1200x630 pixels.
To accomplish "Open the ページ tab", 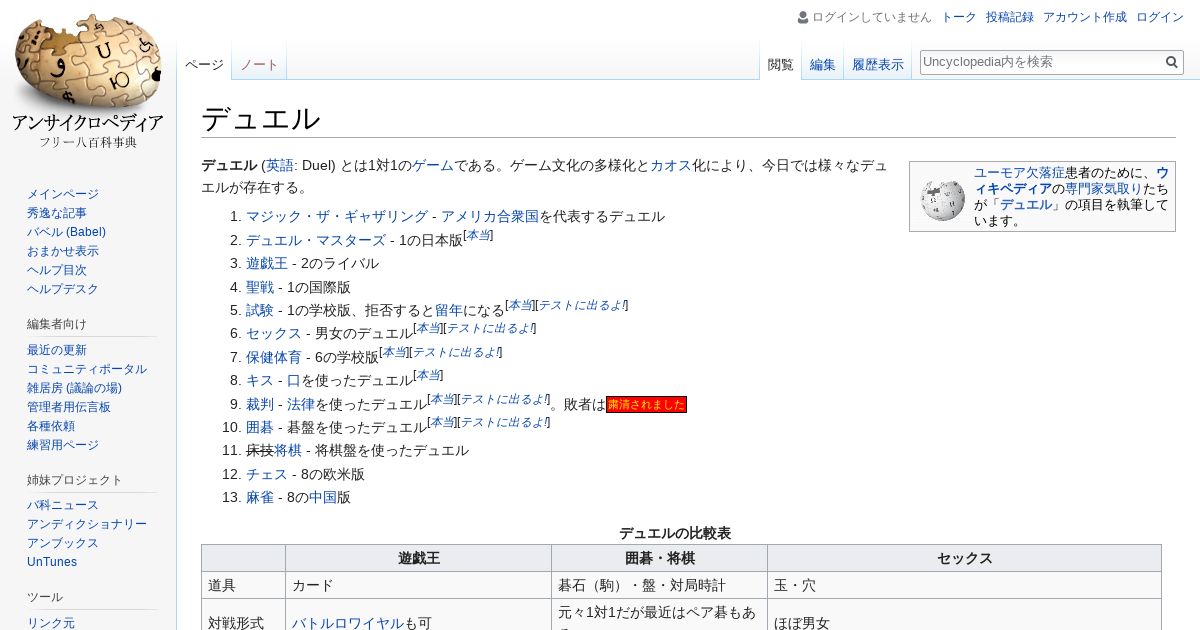I will 204,64.
